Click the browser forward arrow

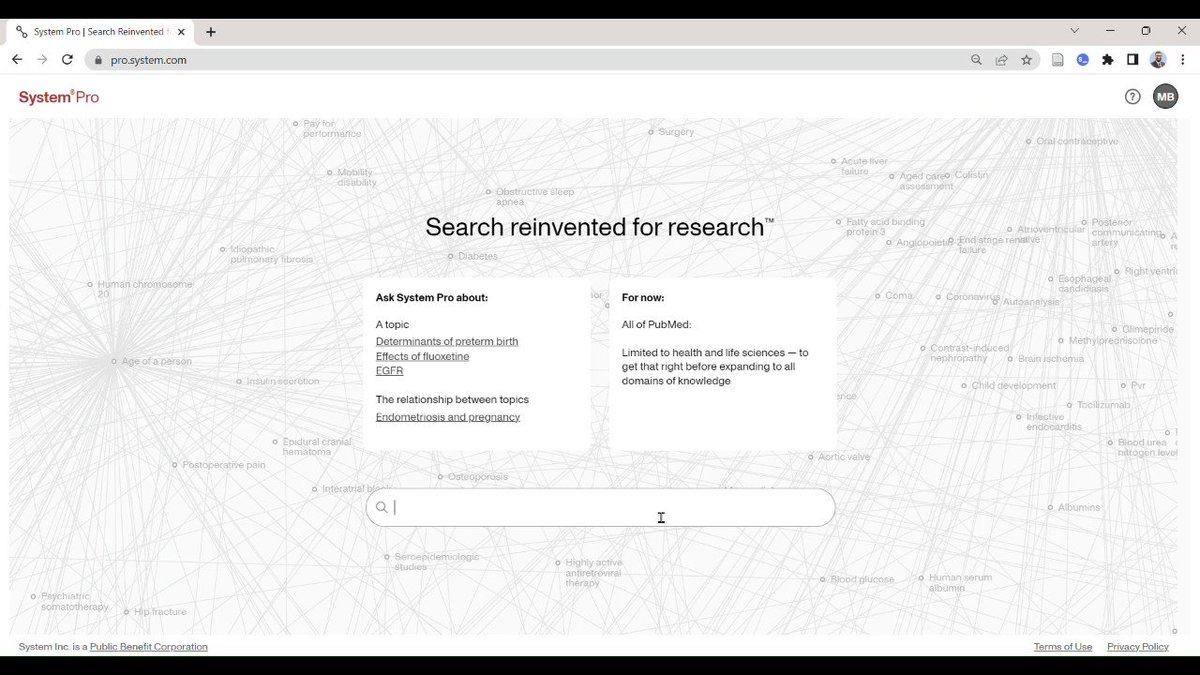[x=42, y=60]
